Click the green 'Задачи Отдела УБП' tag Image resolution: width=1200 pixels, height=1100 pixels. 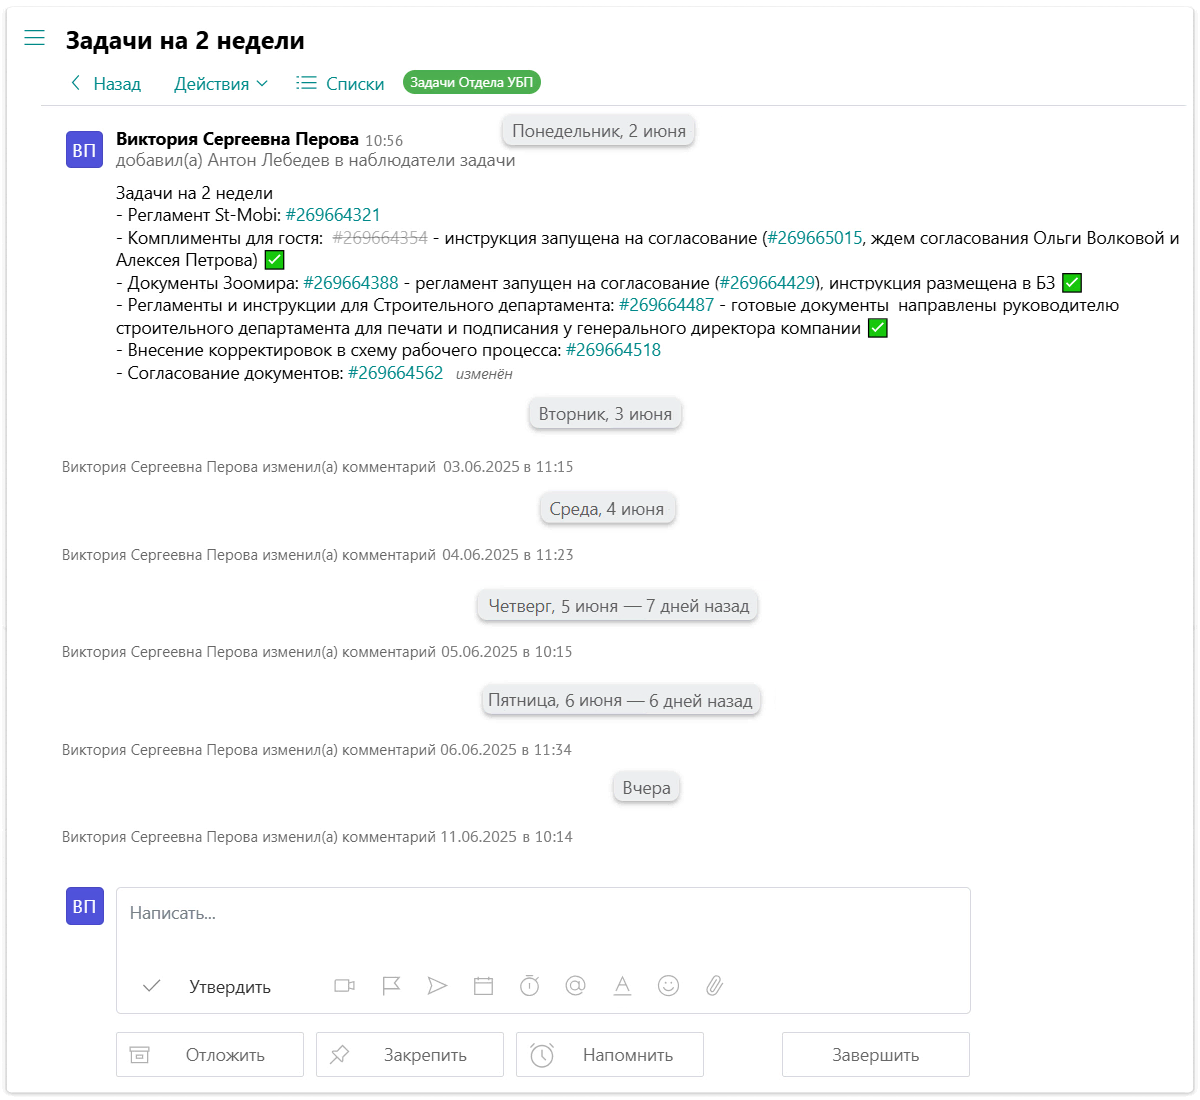(x=471, y=83)
